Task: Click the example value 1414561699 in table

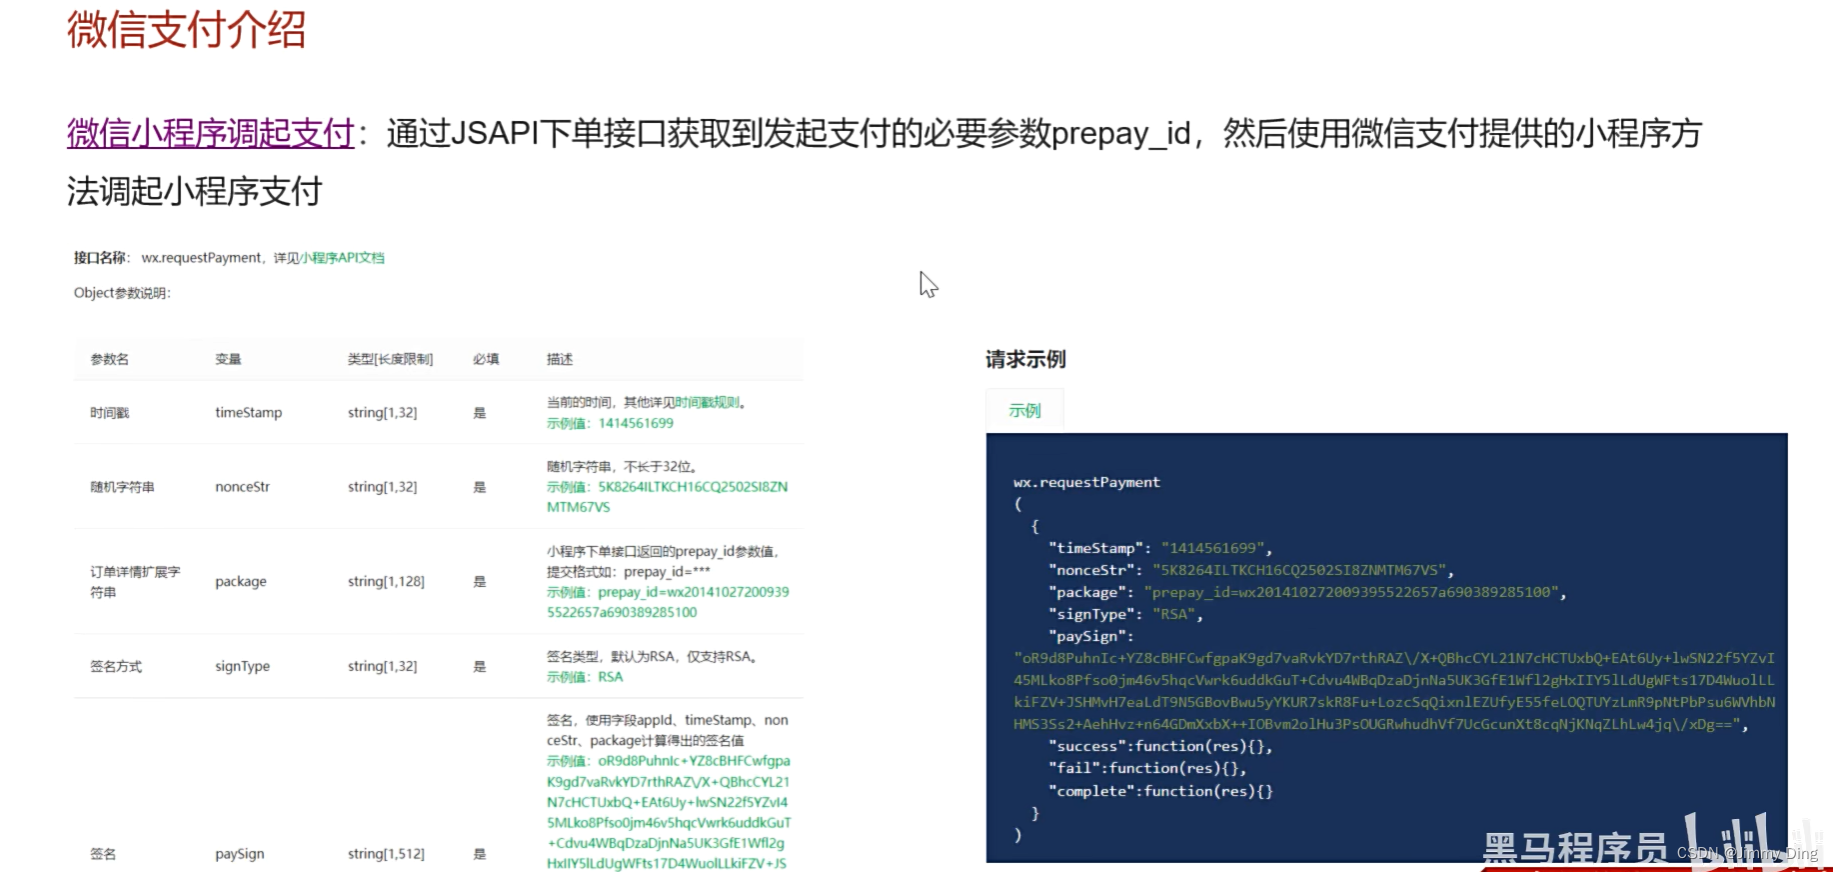Action: [636, 423]
